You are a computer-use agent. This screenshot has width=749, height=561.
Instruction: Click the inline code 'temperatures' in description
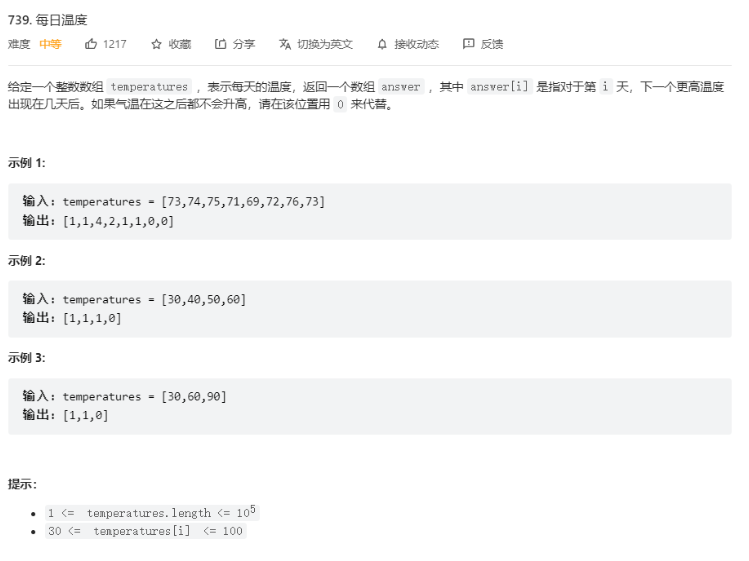pos(149,87)
